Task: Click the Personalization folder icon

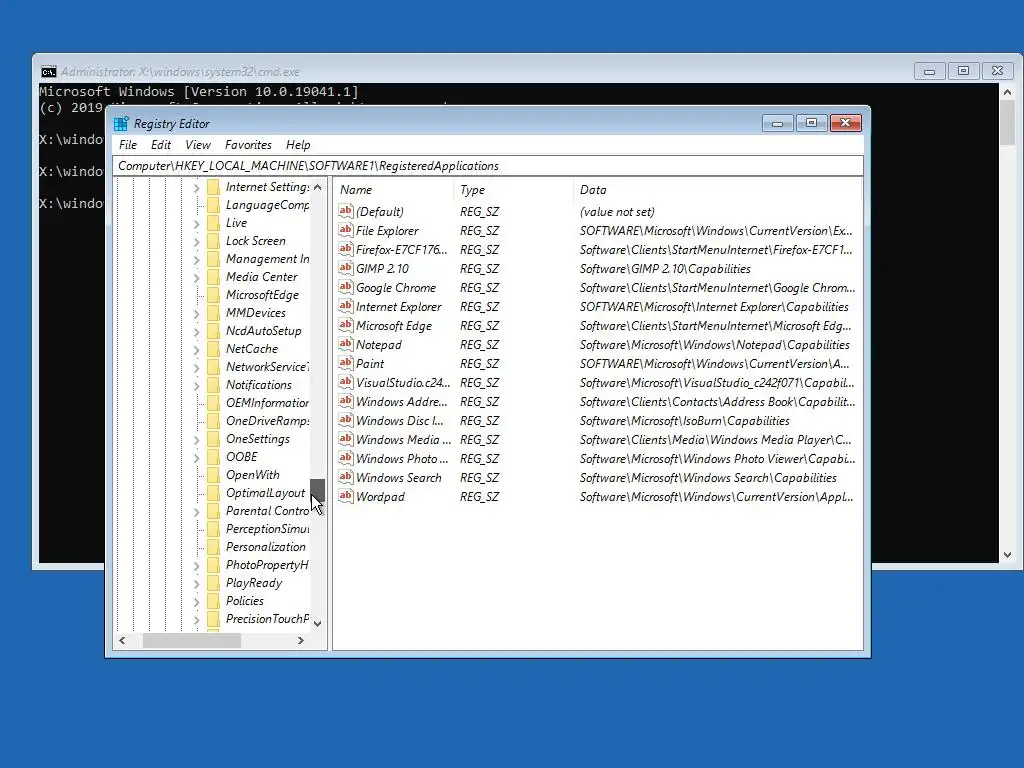Action: (x=213, y=547)
